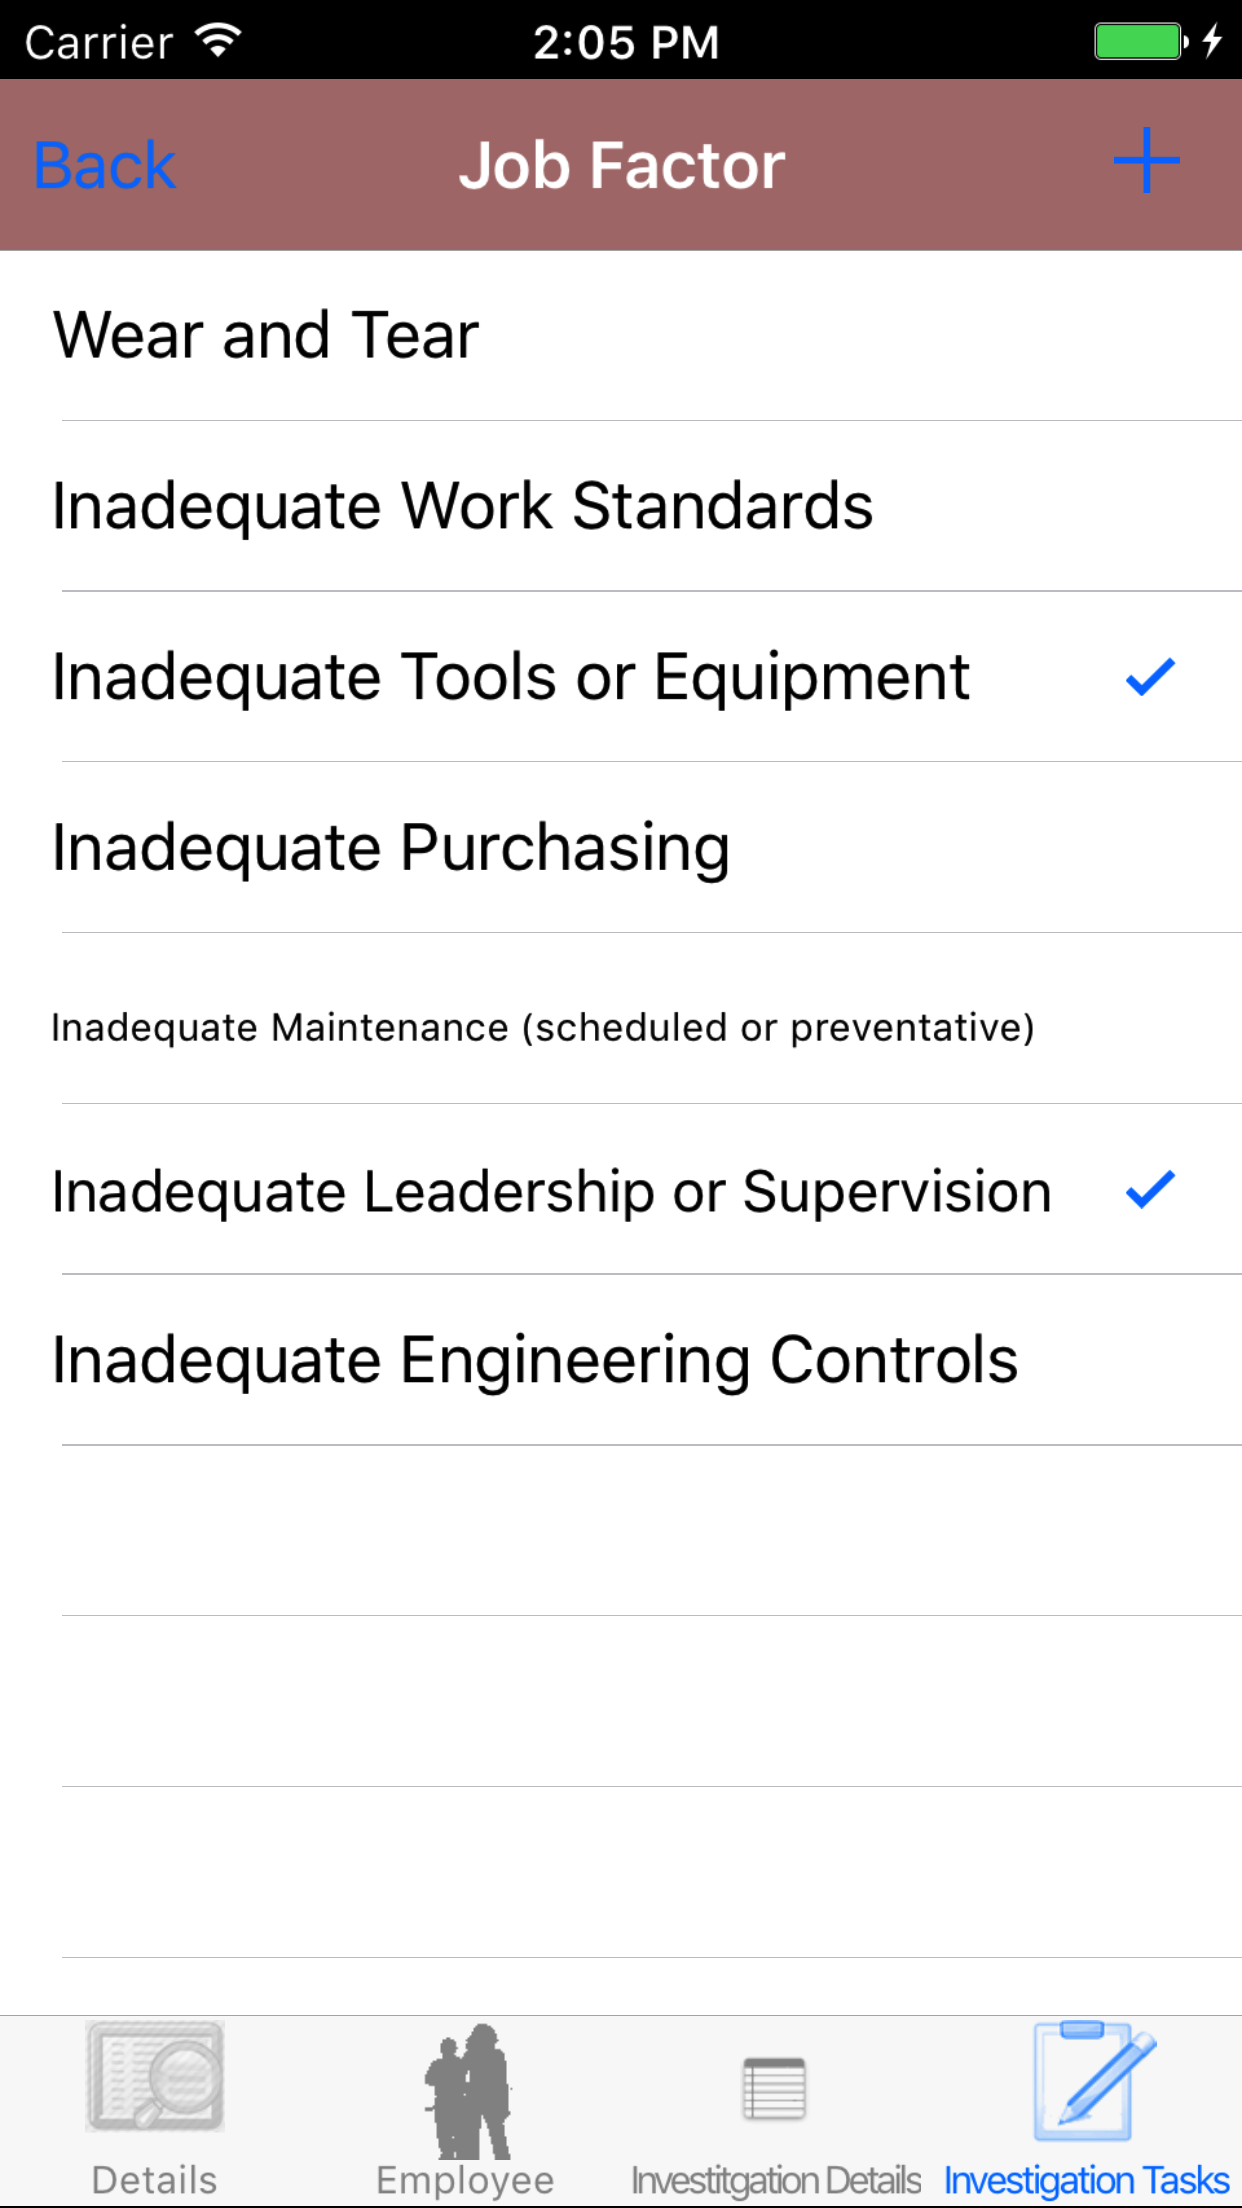Tap the battery indicator icon
This screenshot has height=2208, width=1242.
pos(1140,42)
